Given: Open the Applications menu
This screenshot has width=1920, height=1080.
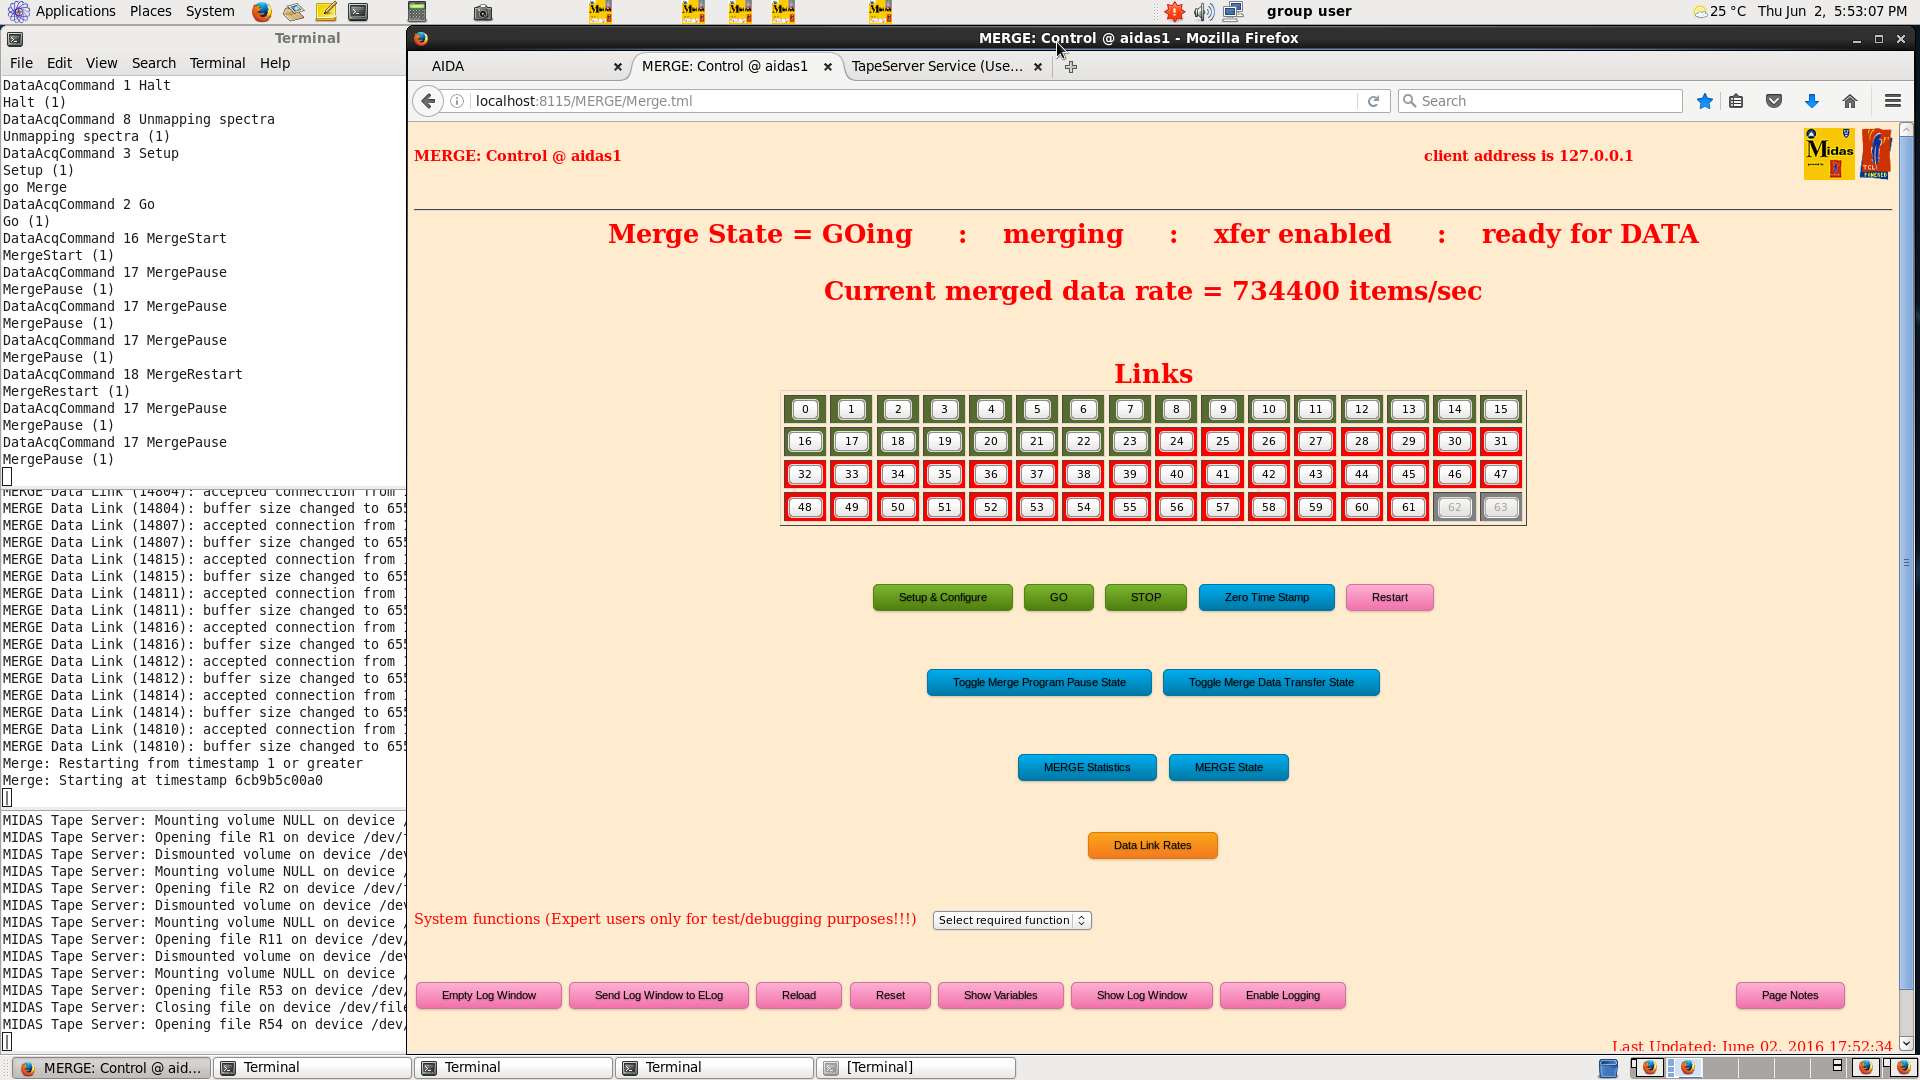Looking at the screenshot, I should (x=75, y=11).
